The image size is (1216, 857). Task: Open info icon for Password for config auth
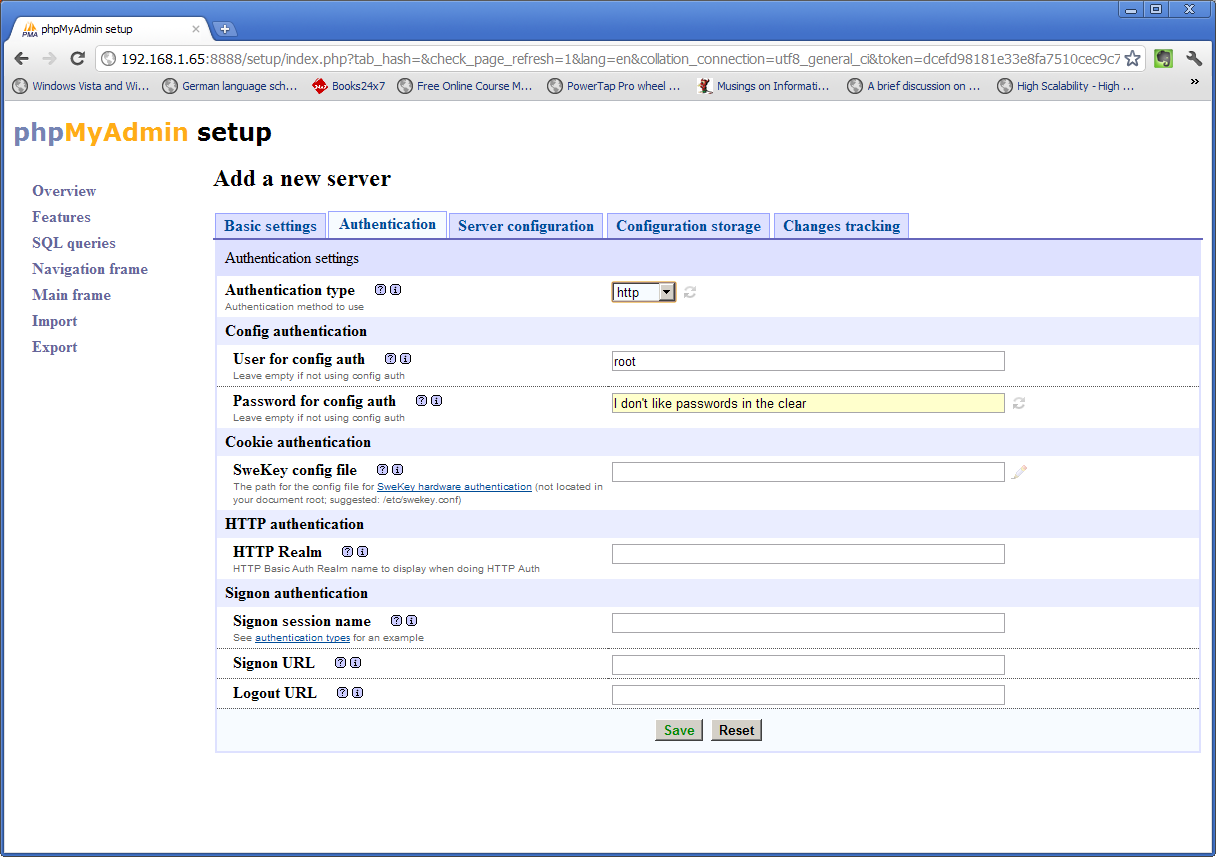pos(437,401)
